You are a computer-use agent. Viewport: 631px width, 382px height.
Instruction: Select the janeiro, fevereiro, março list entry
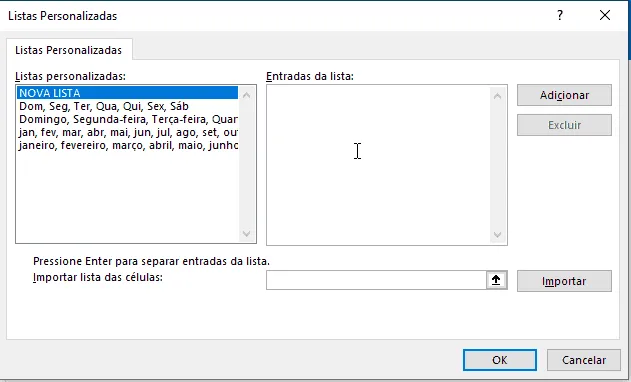pyautogui.click(x=128, y=145)
